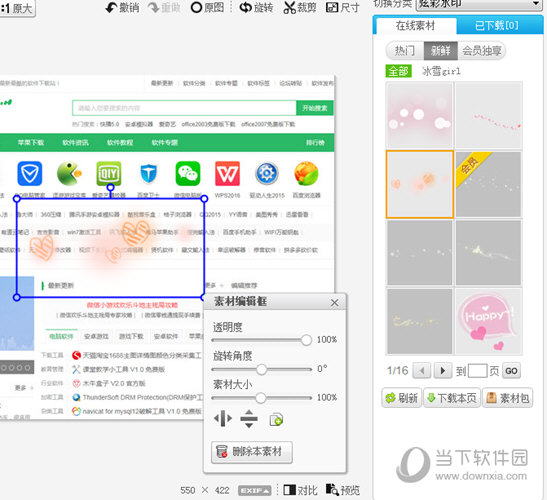
Task: Flip the material vertically icon
Action: pos(249,419)
